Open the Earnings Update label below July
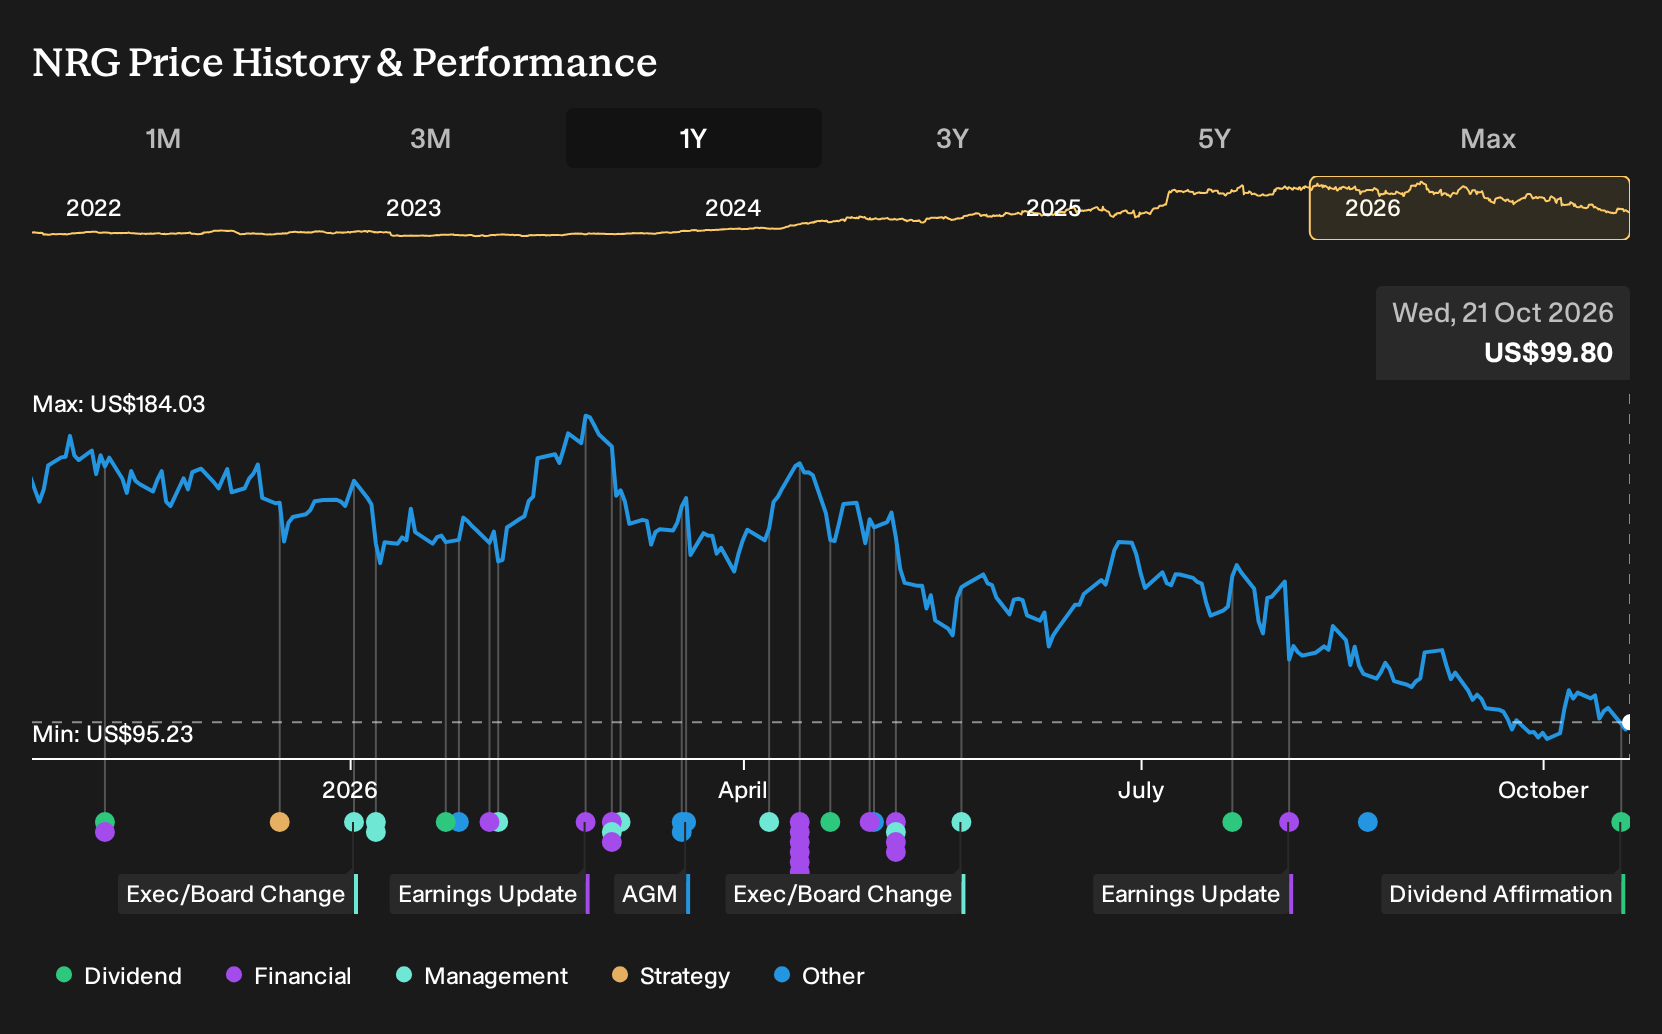The width and height of the screenshot is (1662, 1034). pos(1193,894)
